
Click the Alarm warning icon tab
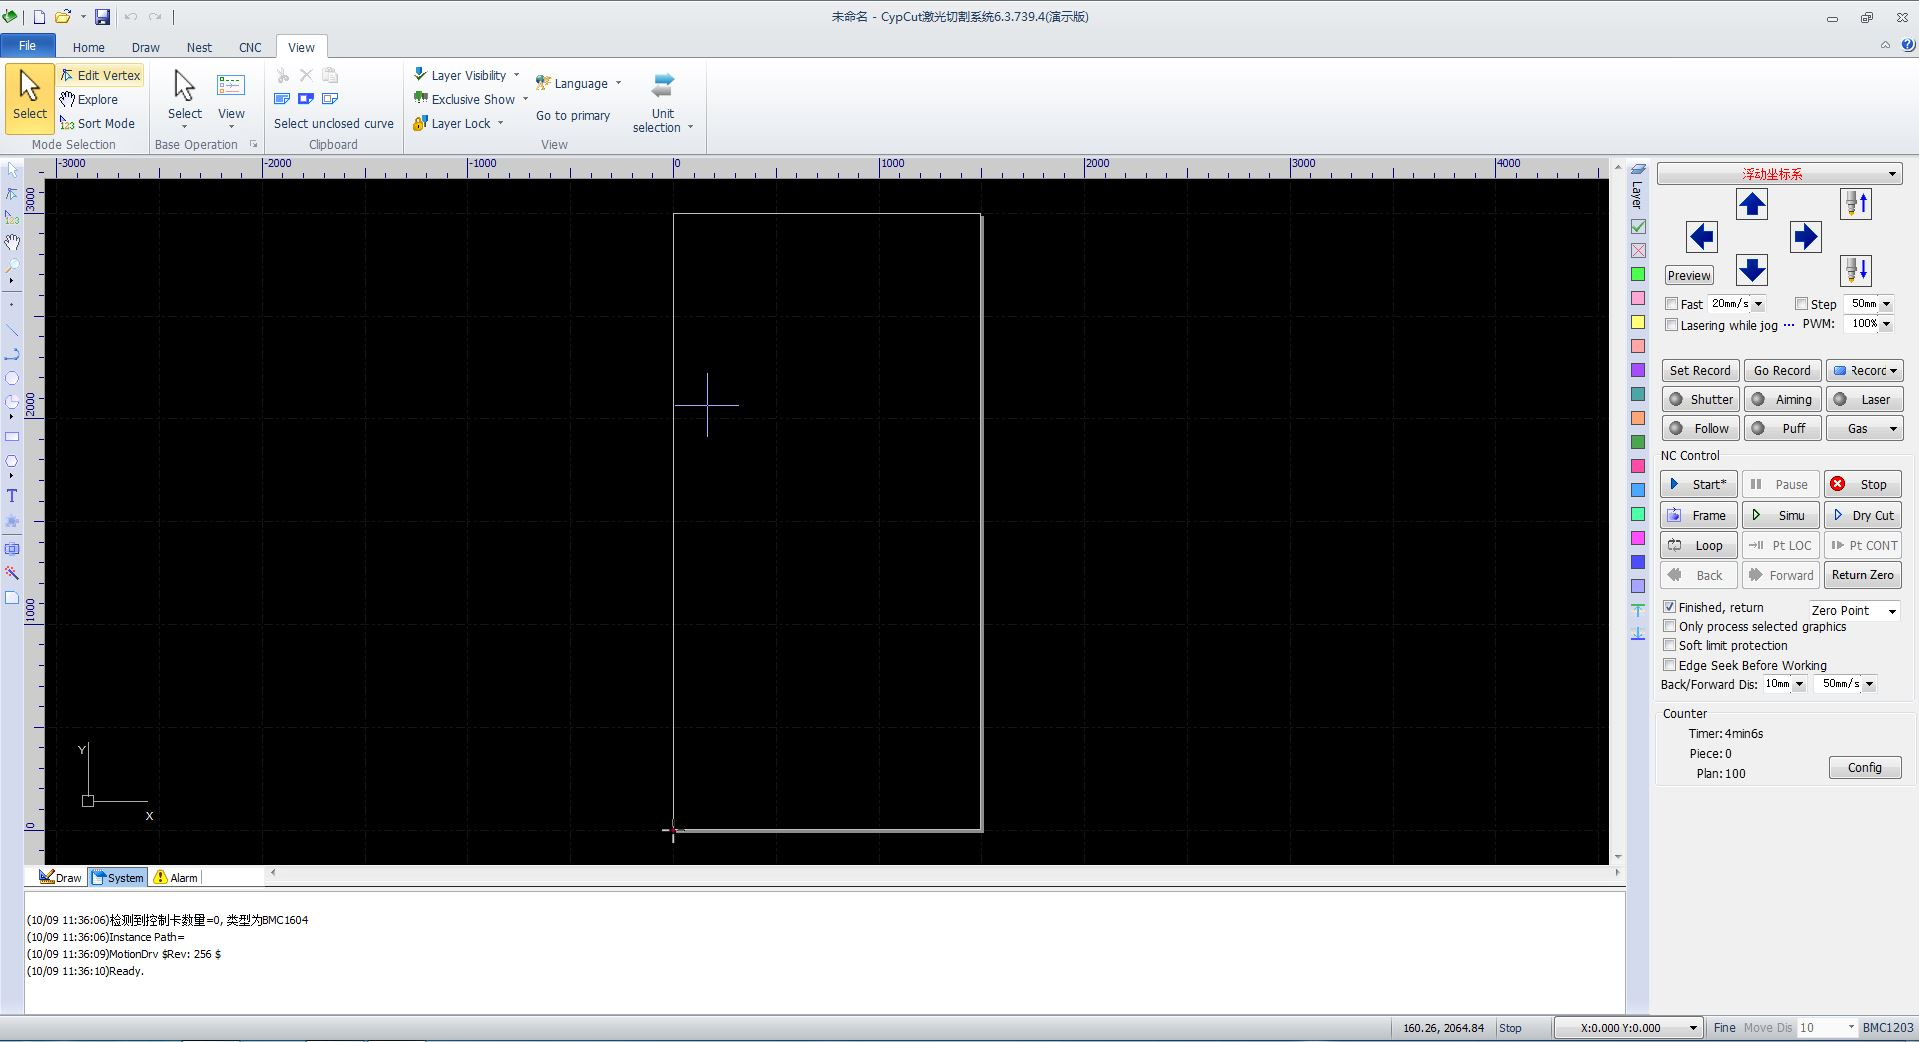(x=175, y=877)
